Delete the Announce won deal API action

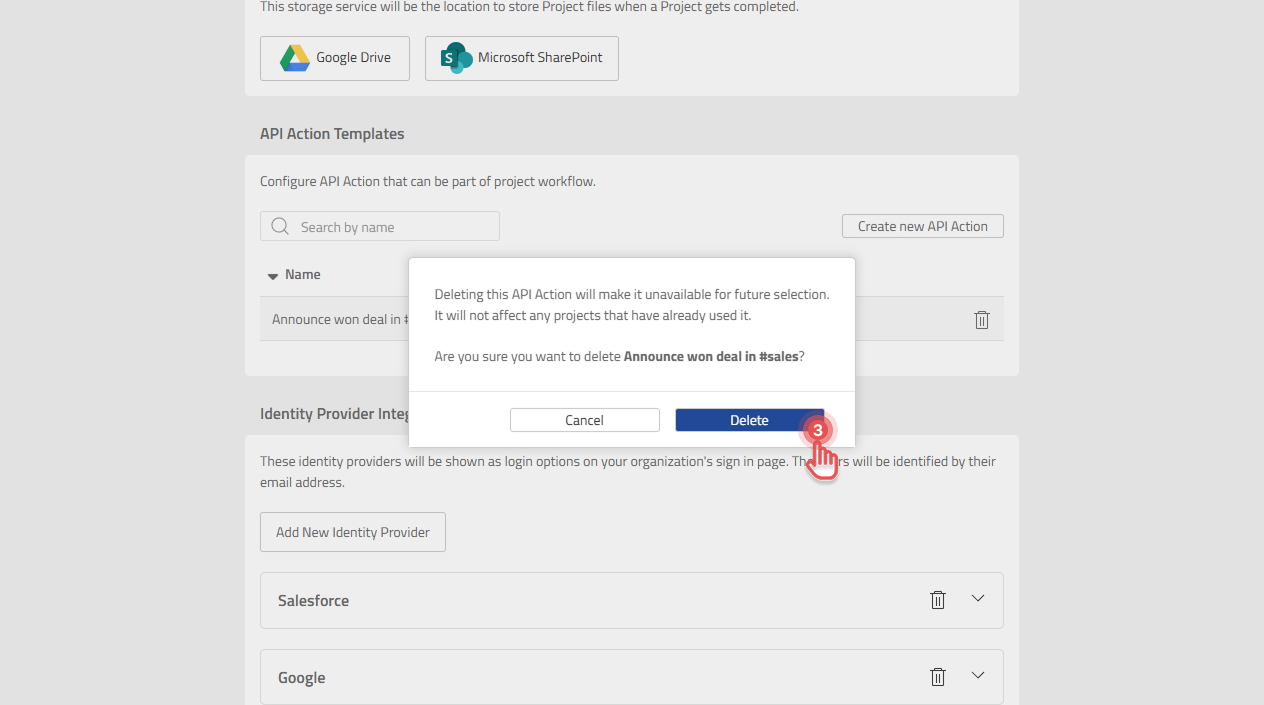[x=982, y=320]
